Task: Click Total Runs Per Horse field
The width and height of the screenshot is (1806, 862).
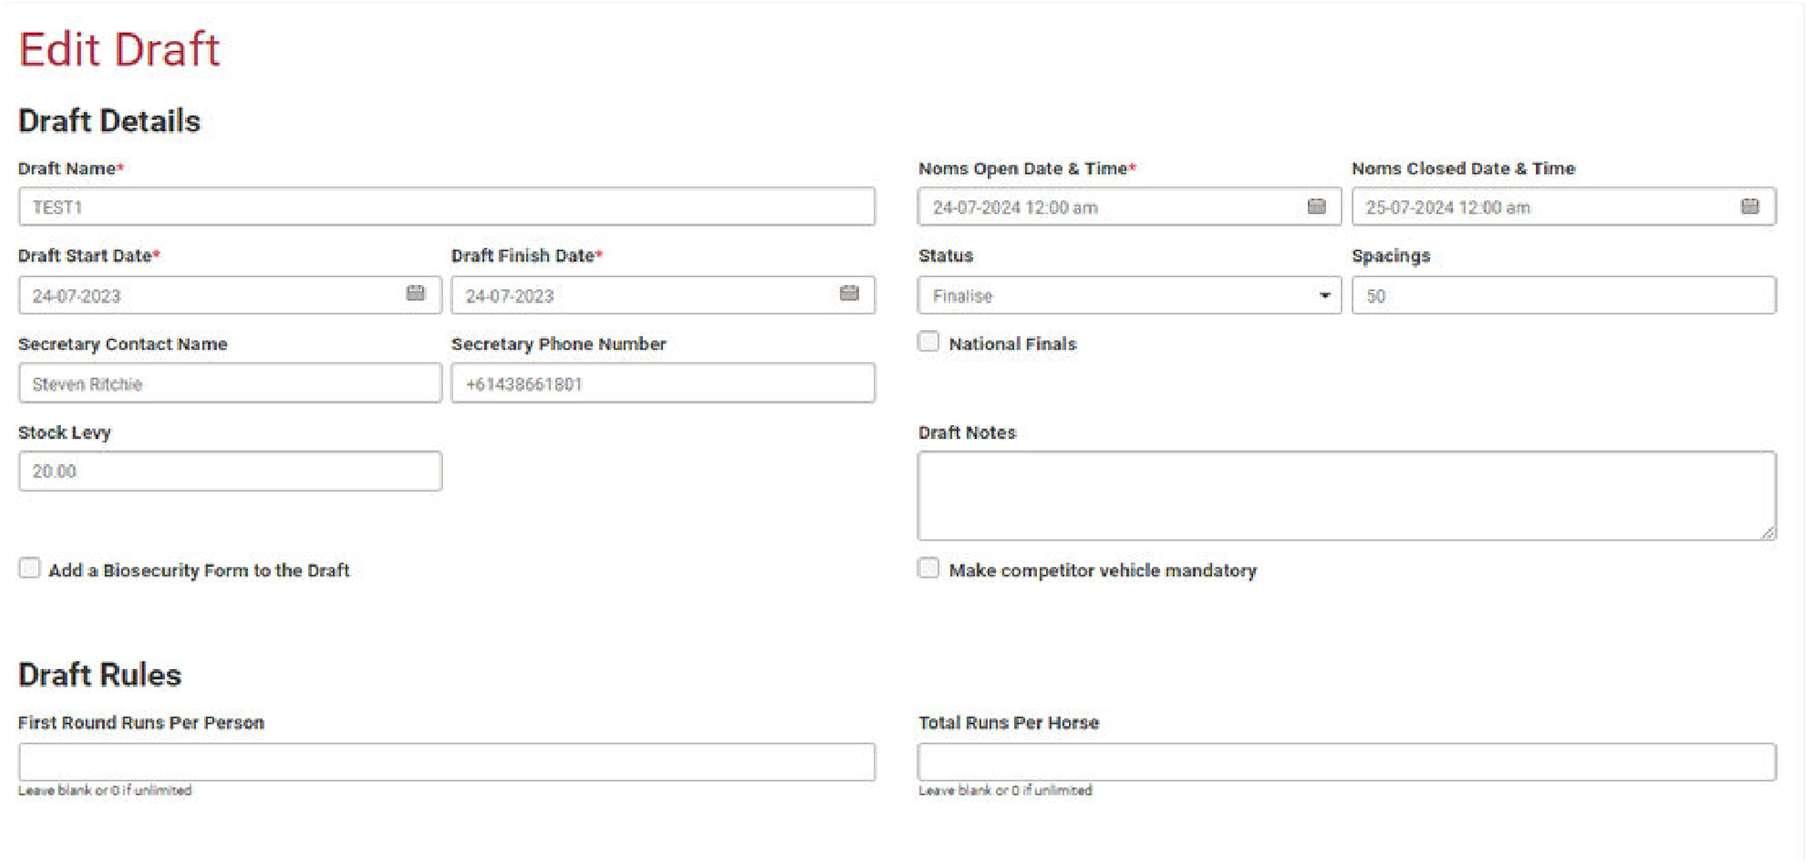Action: 1346,761
